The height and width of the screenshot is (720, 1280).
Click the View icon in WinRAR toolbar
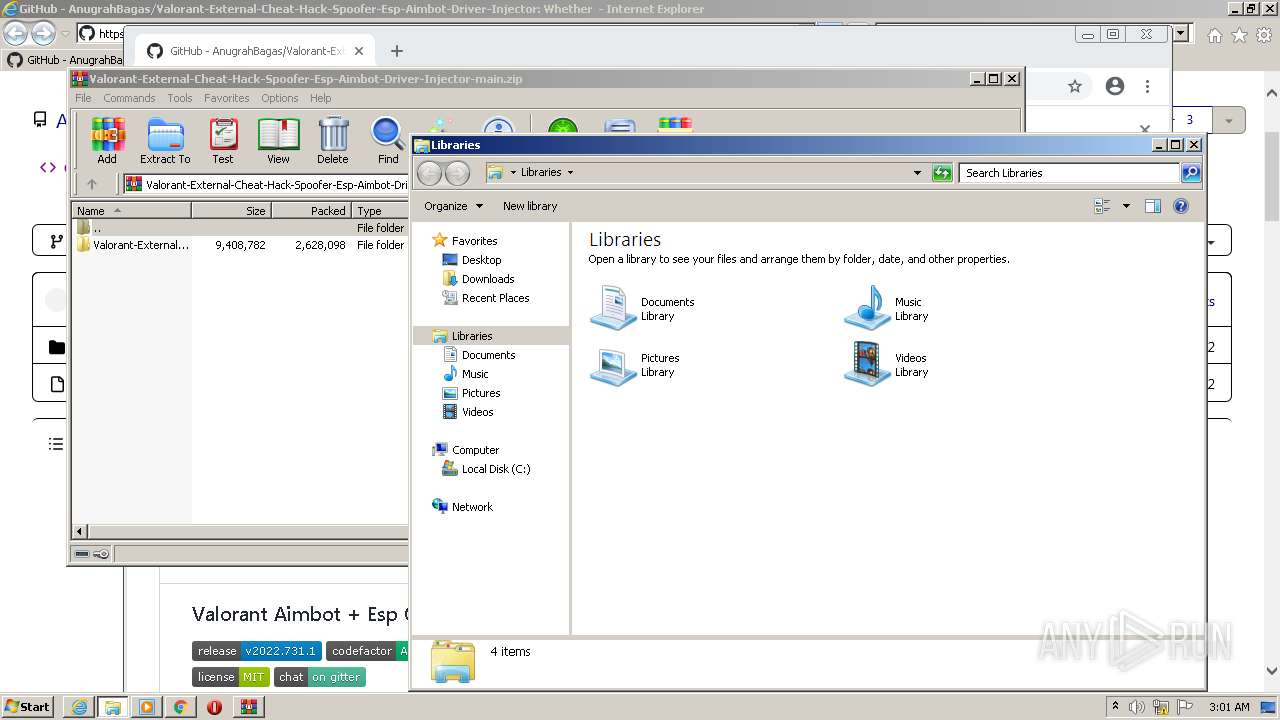278,140
